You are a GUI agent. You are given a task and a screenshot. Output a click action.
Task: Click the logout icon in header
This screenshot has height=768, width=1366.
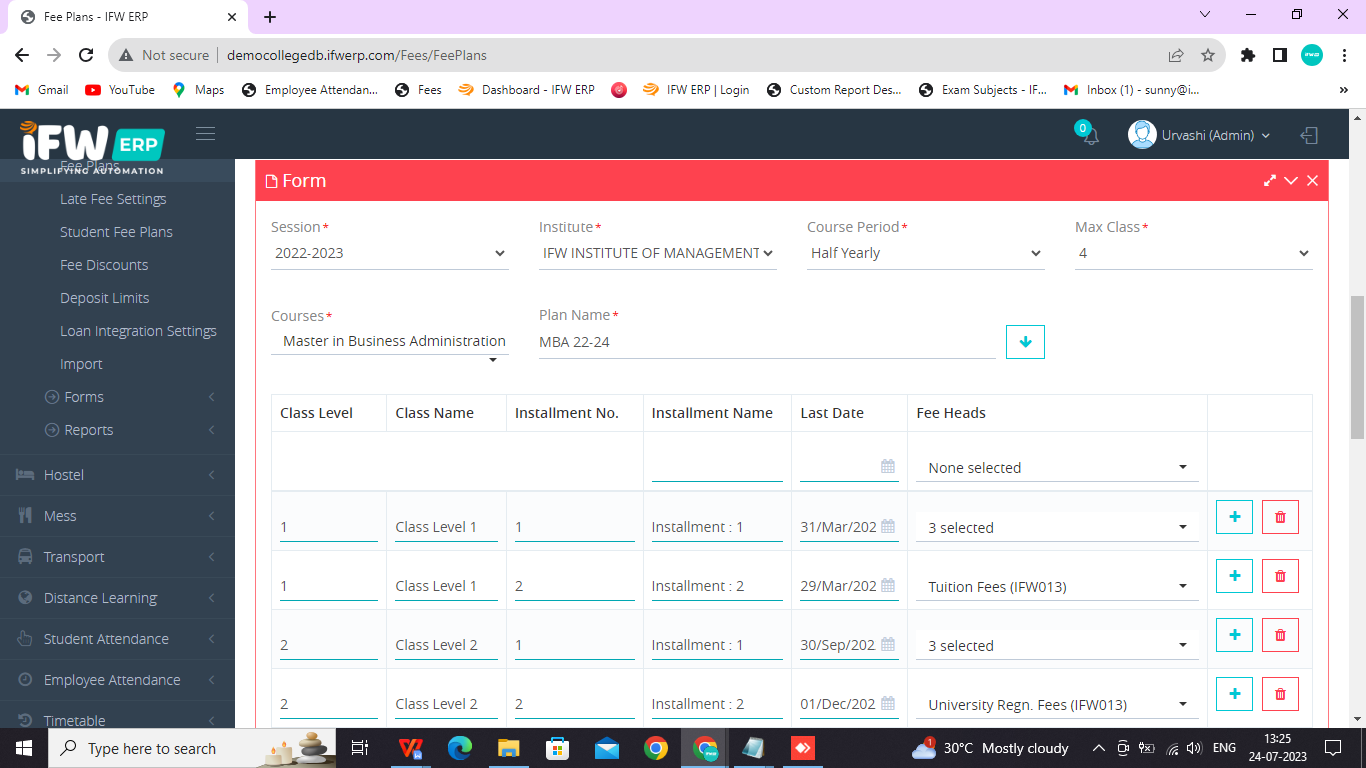(x=1309, y=135)
